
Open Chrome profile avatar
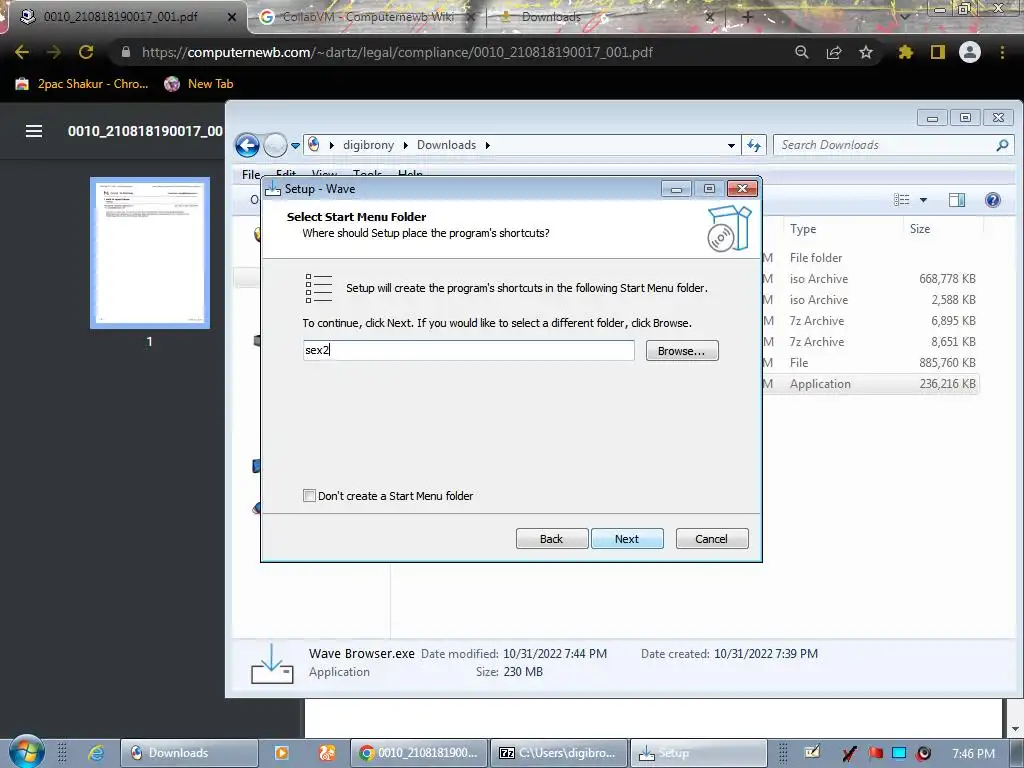click(x=970, y=52)
